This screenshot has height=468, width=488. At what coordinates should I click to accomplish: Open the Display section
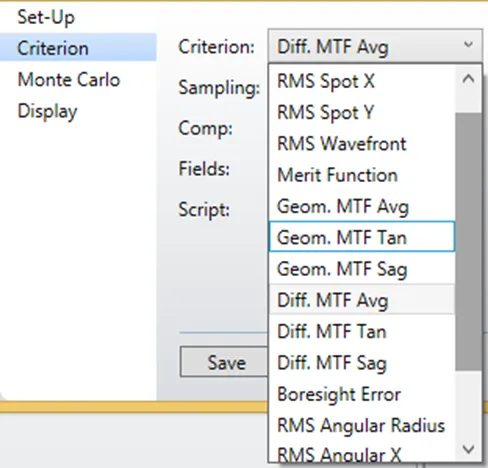point(47,111)
